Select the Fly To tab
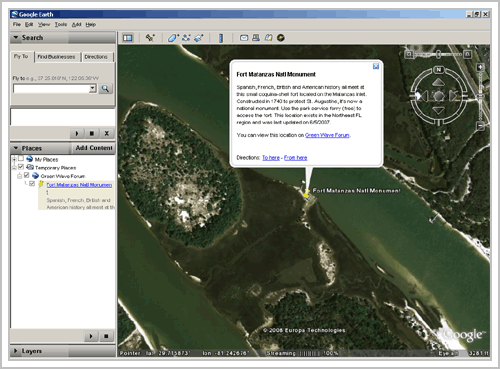Viewport: 500px width, 369px height. 21,56
